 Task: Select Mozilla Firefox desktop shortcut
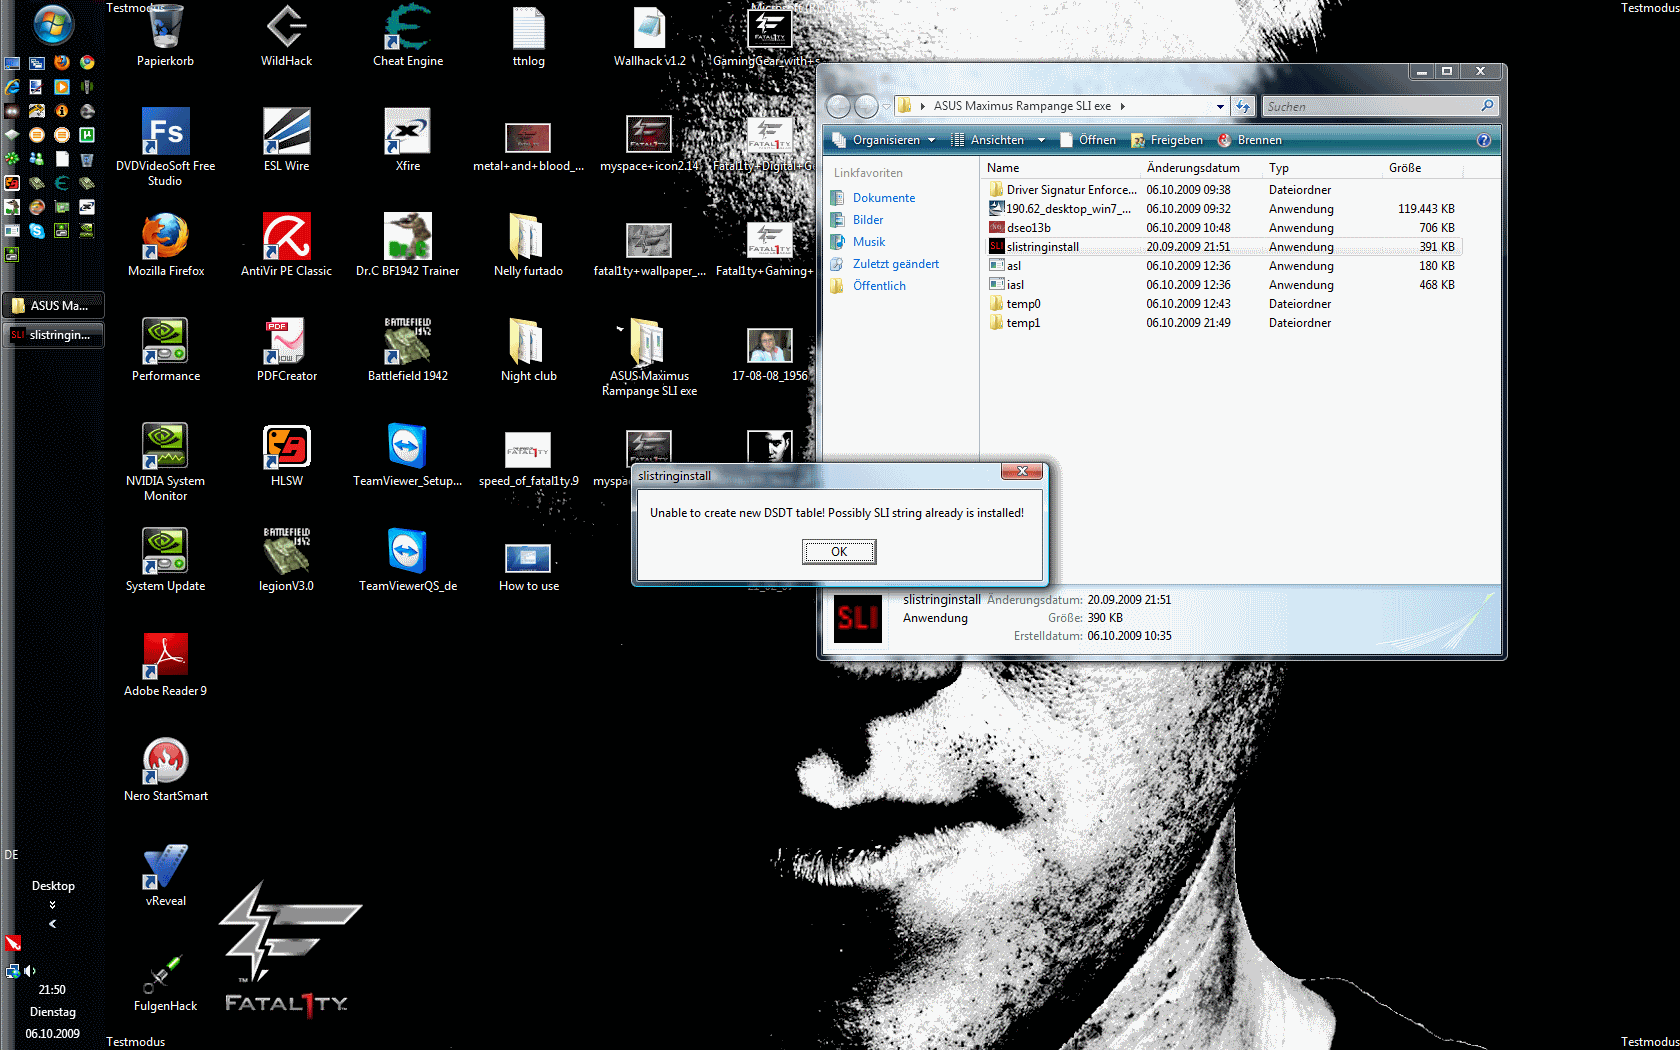tap(166, 245)
